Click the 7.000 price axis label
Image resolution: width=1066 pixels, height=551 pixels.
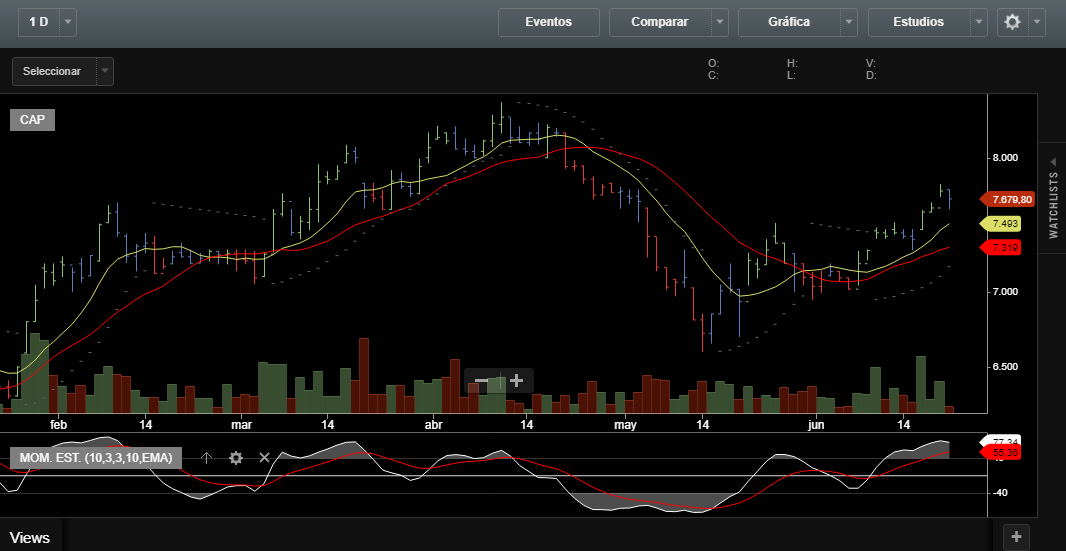[x=1003, y=292]
